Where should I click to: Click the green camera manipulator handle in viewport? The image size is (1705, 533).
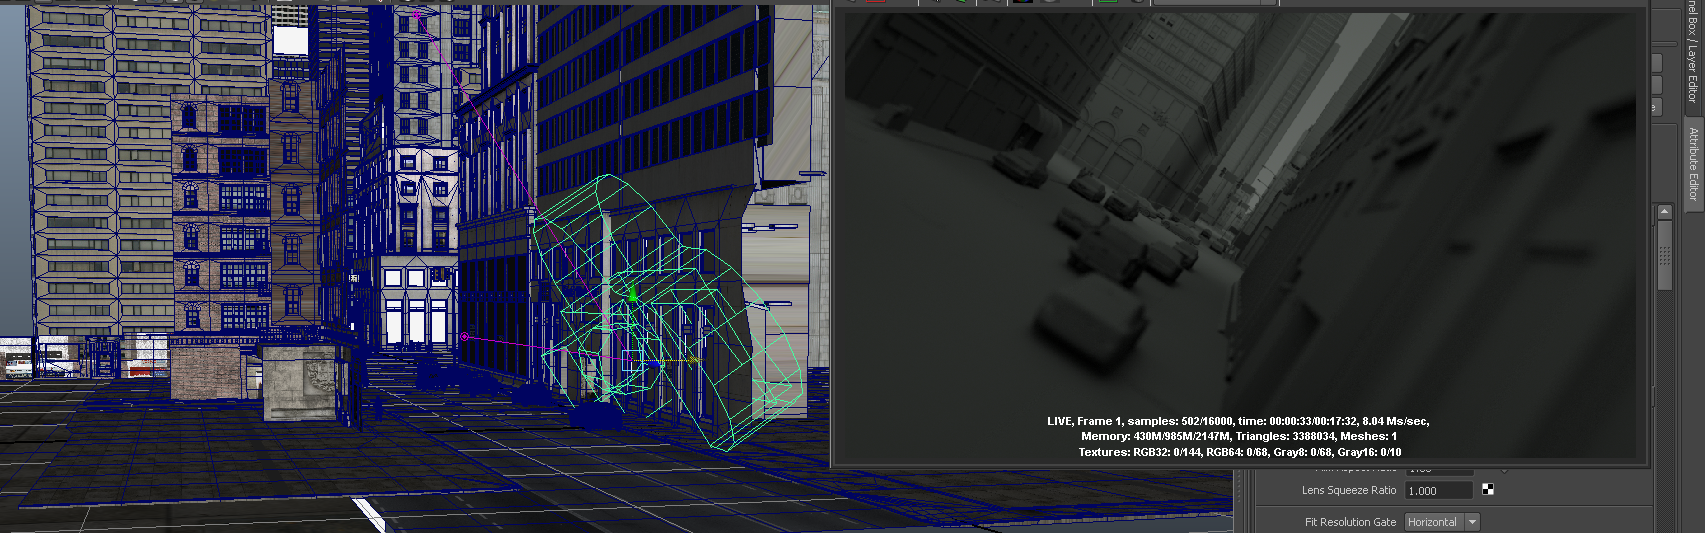pos(632,296)
